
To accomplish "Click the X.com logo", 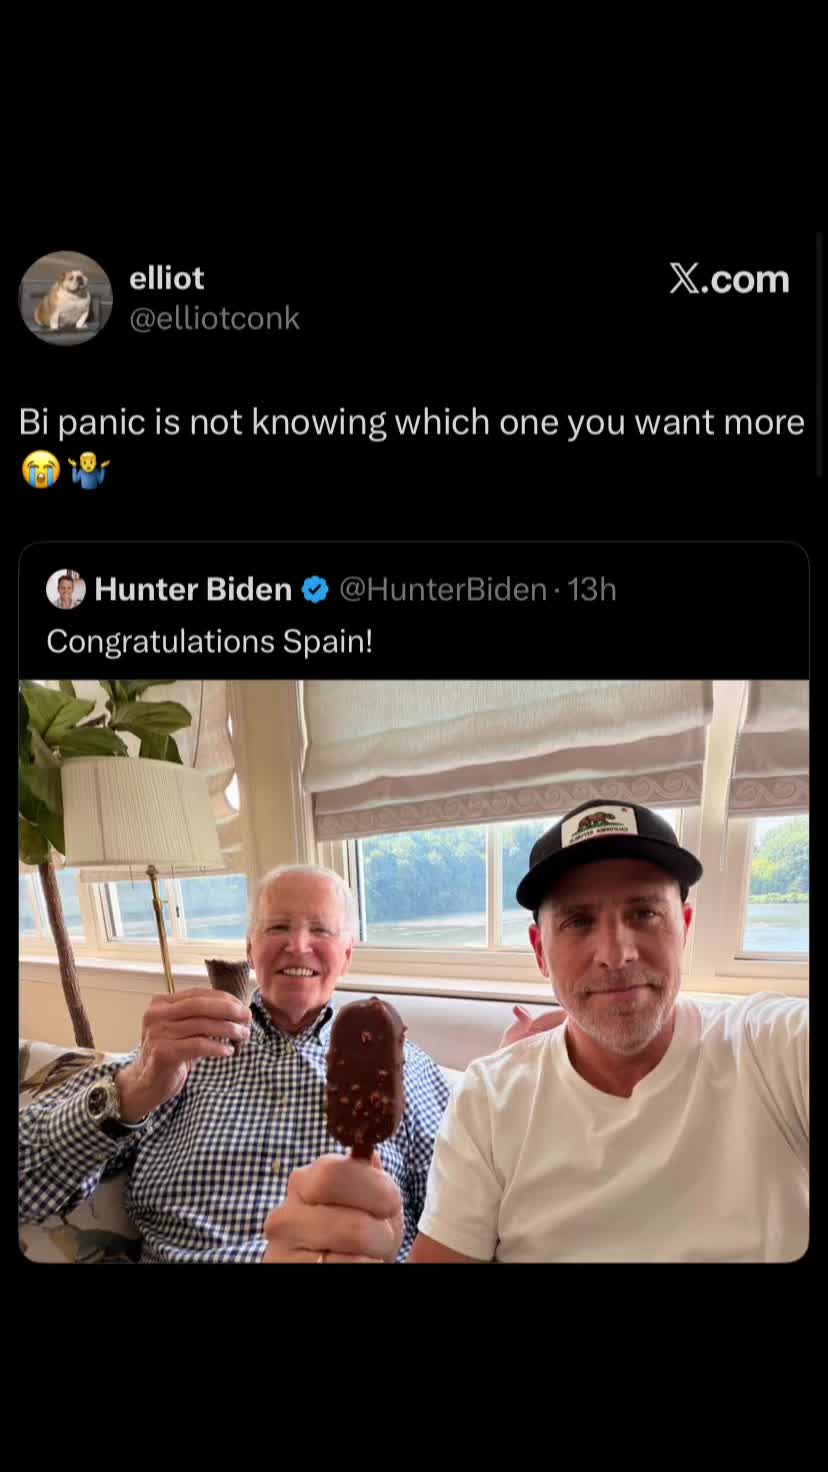I will pyautogui.click(x=729, y=279).
